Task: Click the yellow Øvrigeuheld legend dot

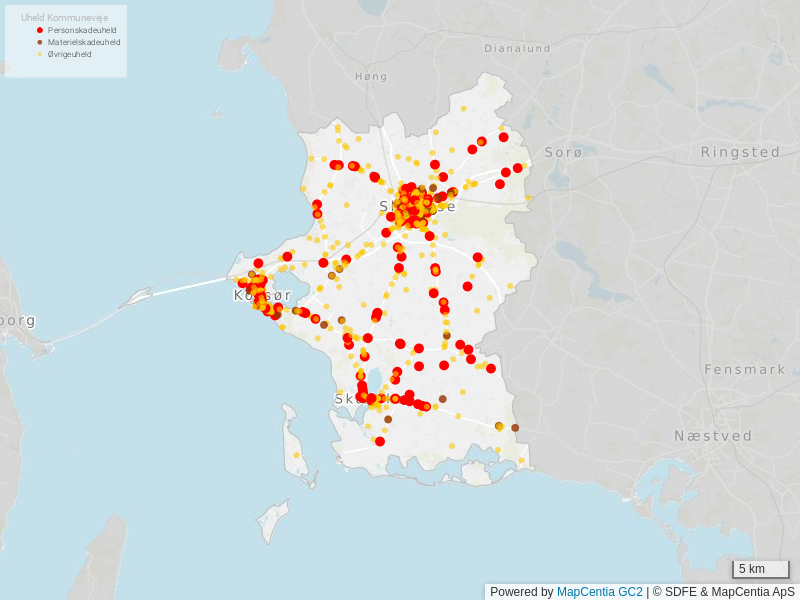Action: coord(40,55)
